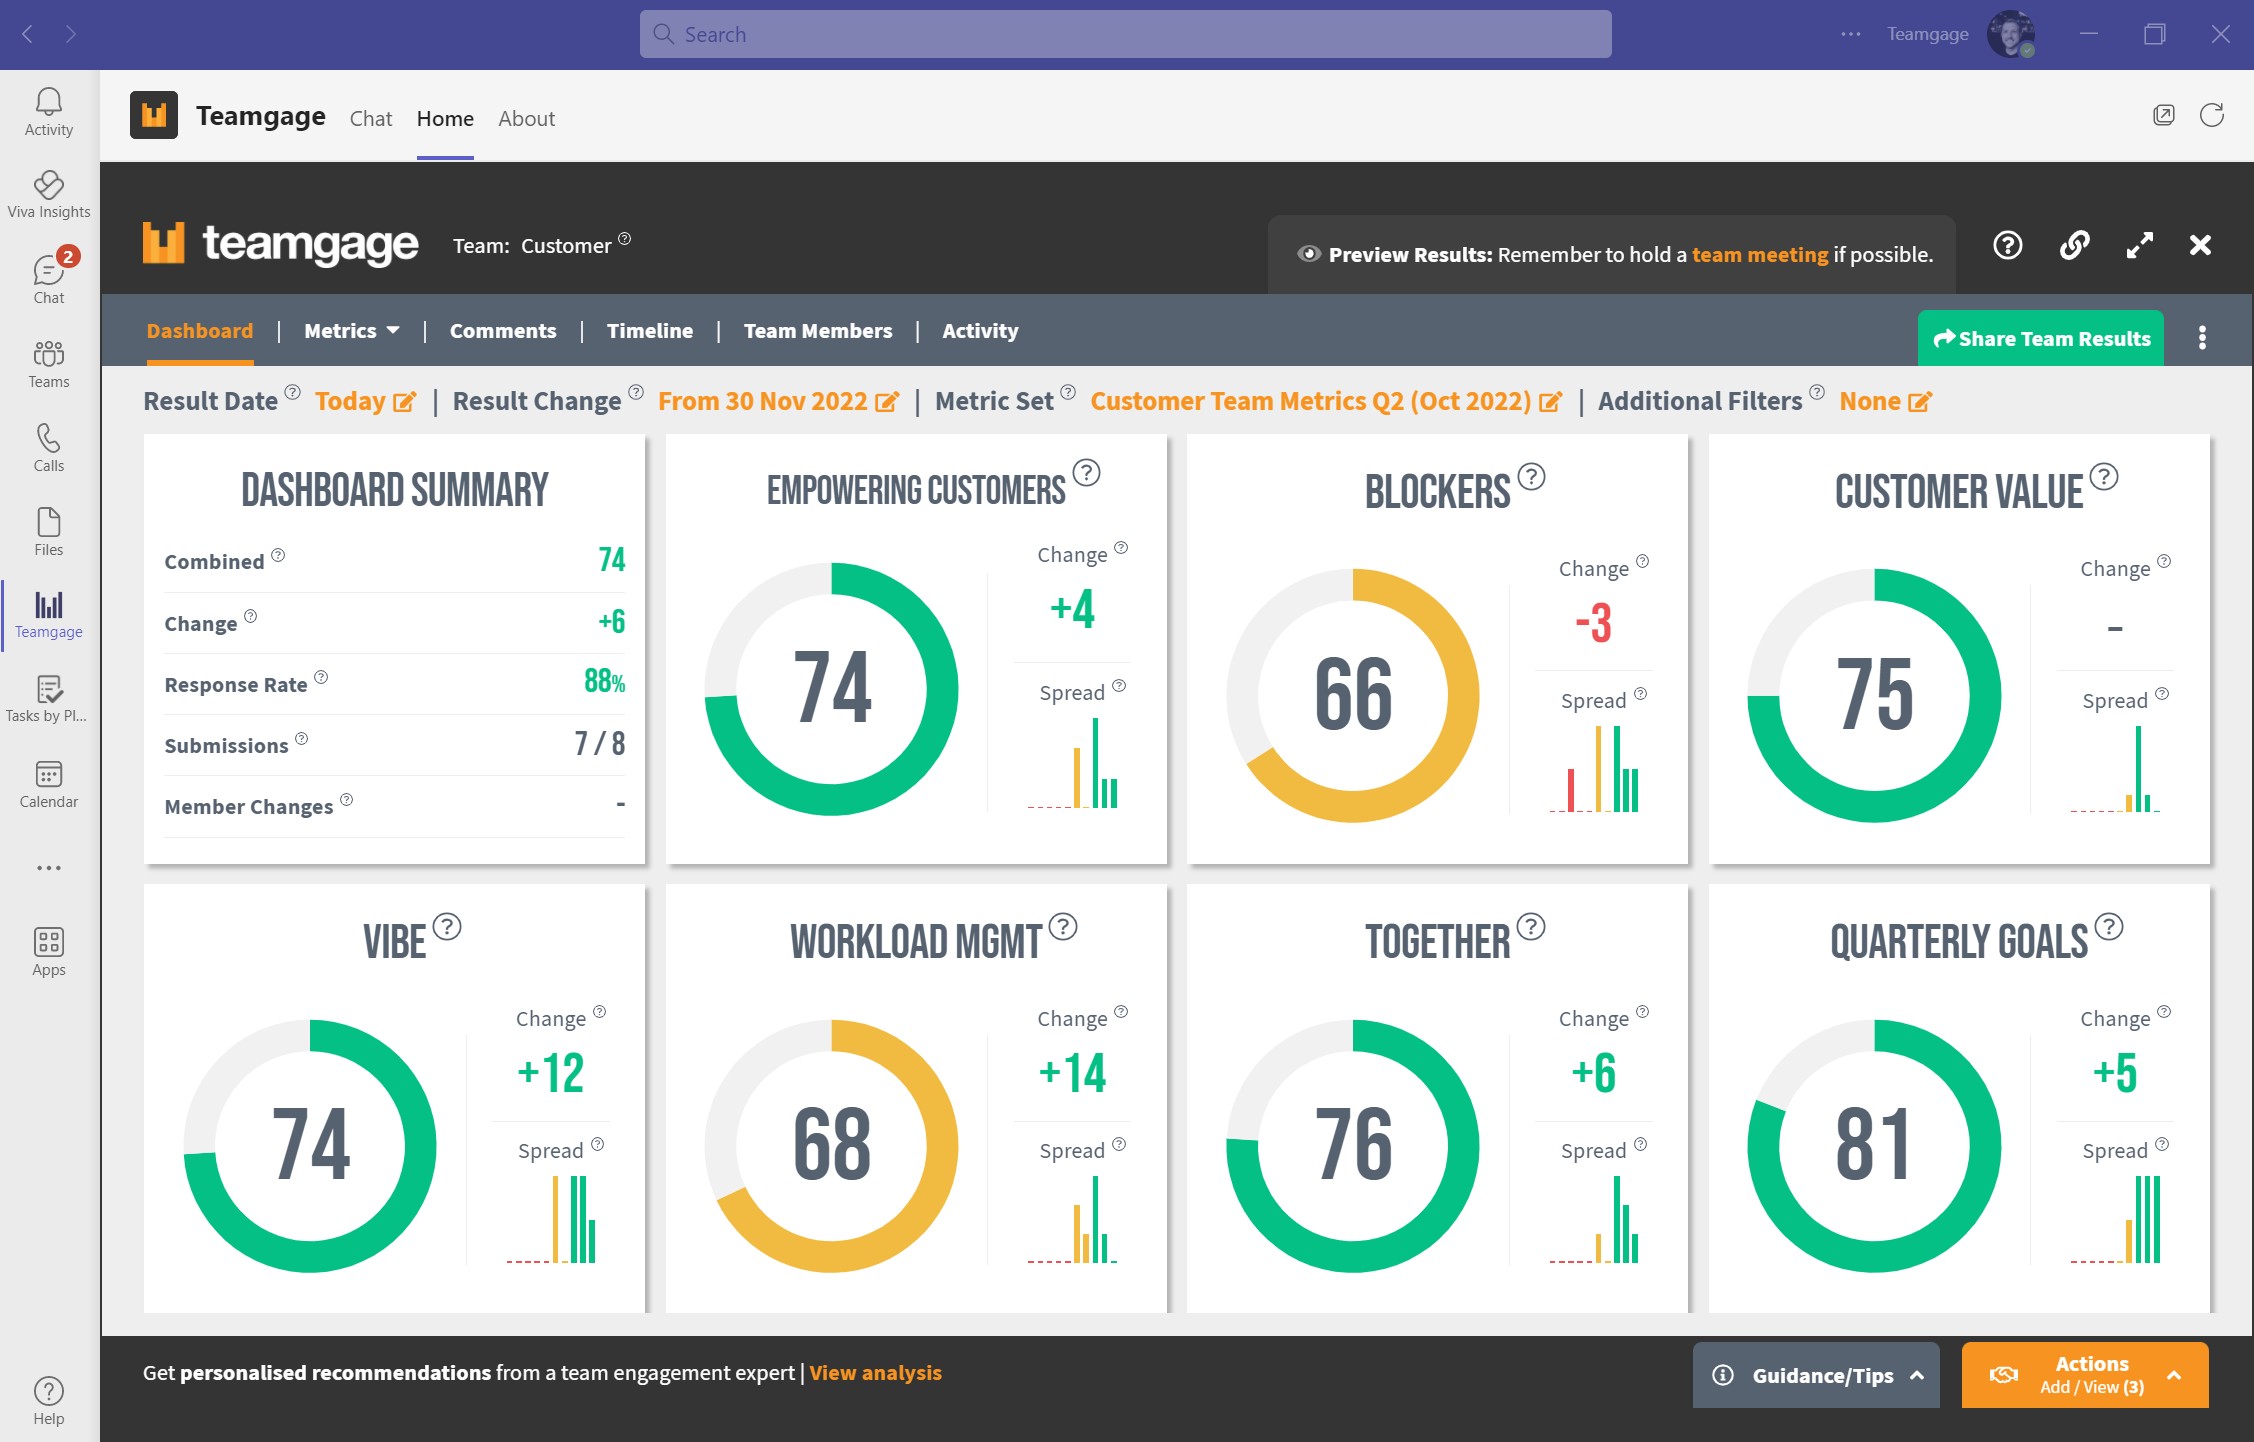
Task: Go back with the left arrow
Action: [x=28, y=34]
